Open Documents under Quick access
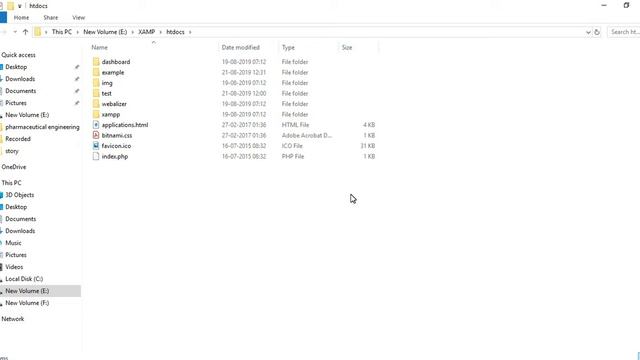This screenshot has height=360, width=640. pyautogui.click(x=20, y=91)
